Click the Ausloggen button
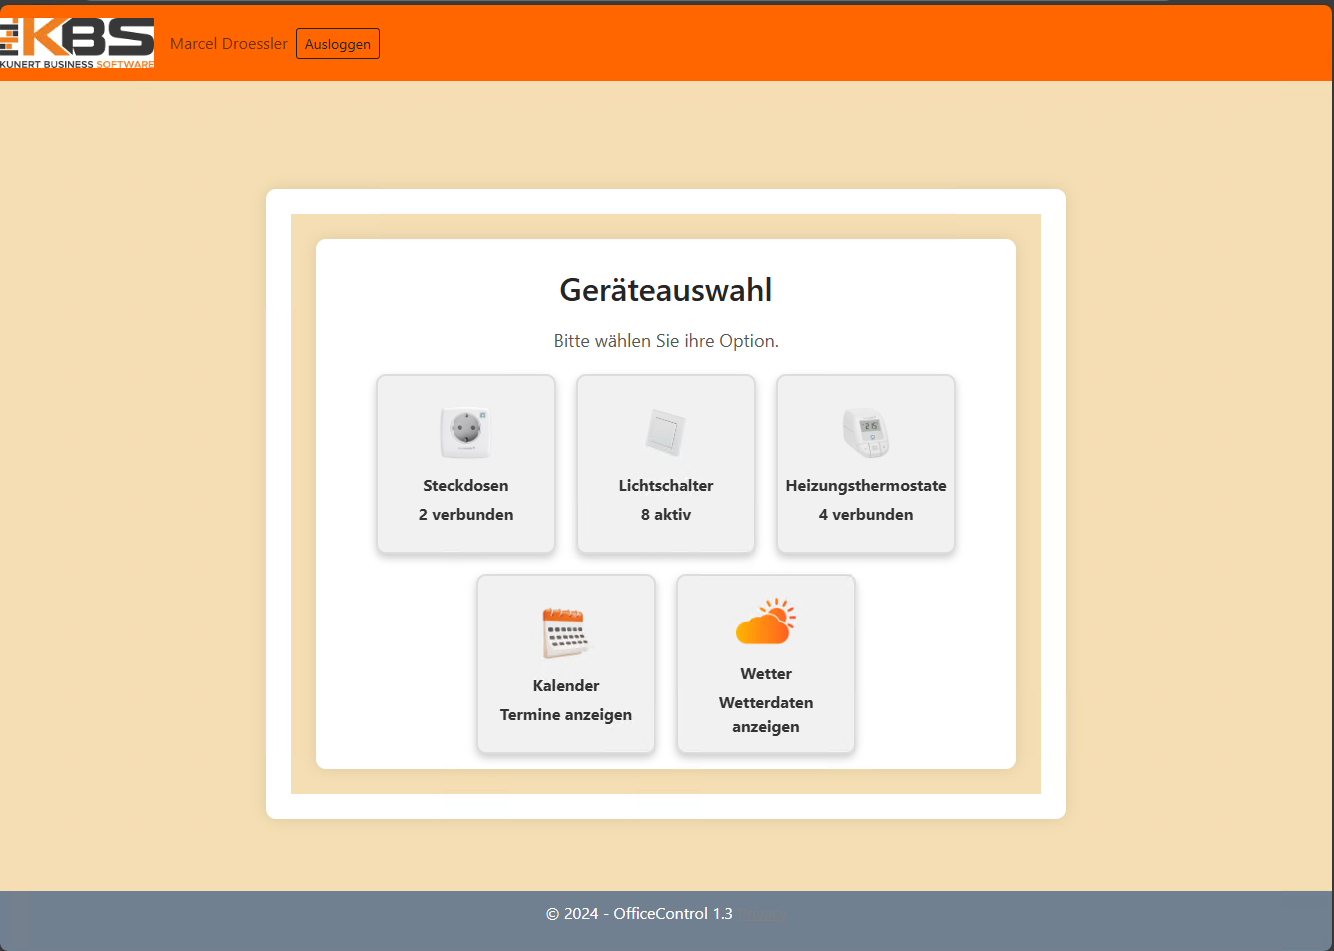This screenshot has width=1334, height=951. [x=338, y=44]
